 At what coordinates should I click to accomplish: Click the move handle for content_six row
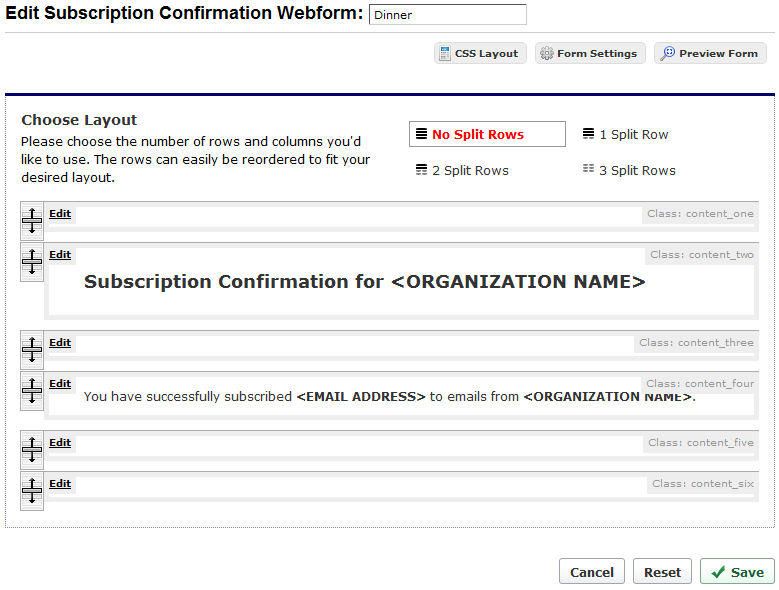pos(32,491)
